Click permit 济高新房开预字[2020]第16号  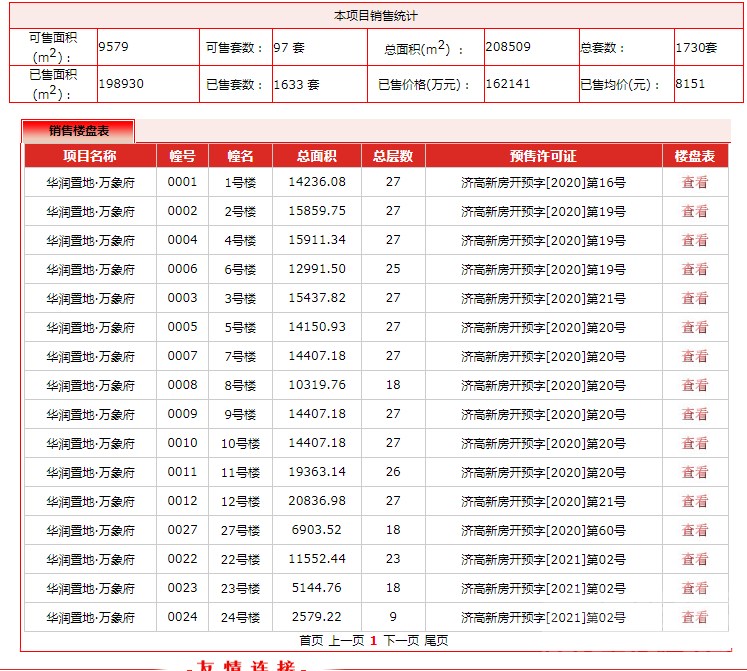pos(543,183)
